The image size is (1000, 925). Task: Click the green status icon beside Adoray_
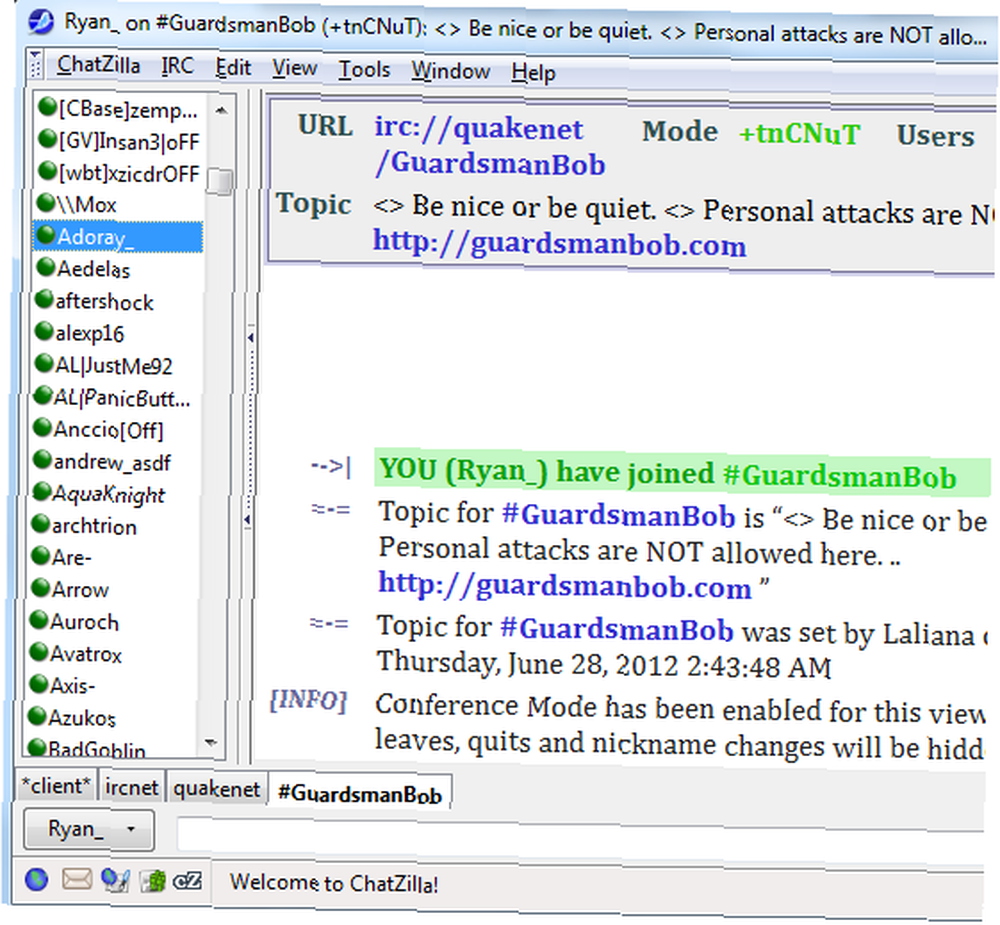click(x=46, y=235)
